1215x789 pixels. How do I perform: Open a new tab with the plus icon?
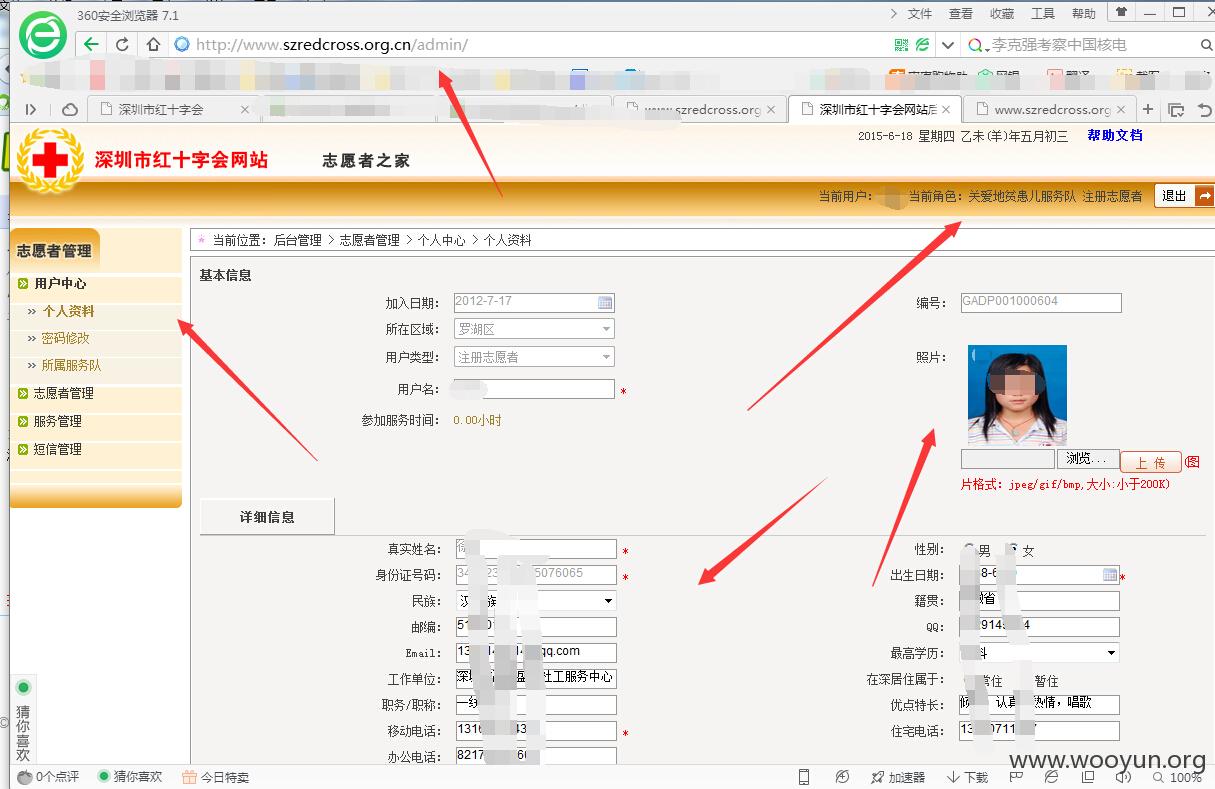pyautogui.click(x=1148, y=109)
